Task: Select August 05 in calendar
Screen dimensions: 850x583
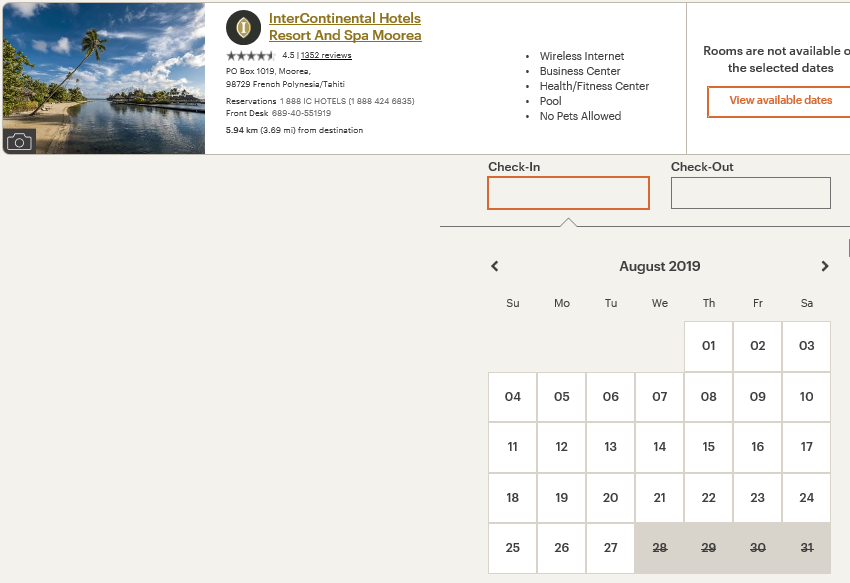Action: click(x=562, y=397)
